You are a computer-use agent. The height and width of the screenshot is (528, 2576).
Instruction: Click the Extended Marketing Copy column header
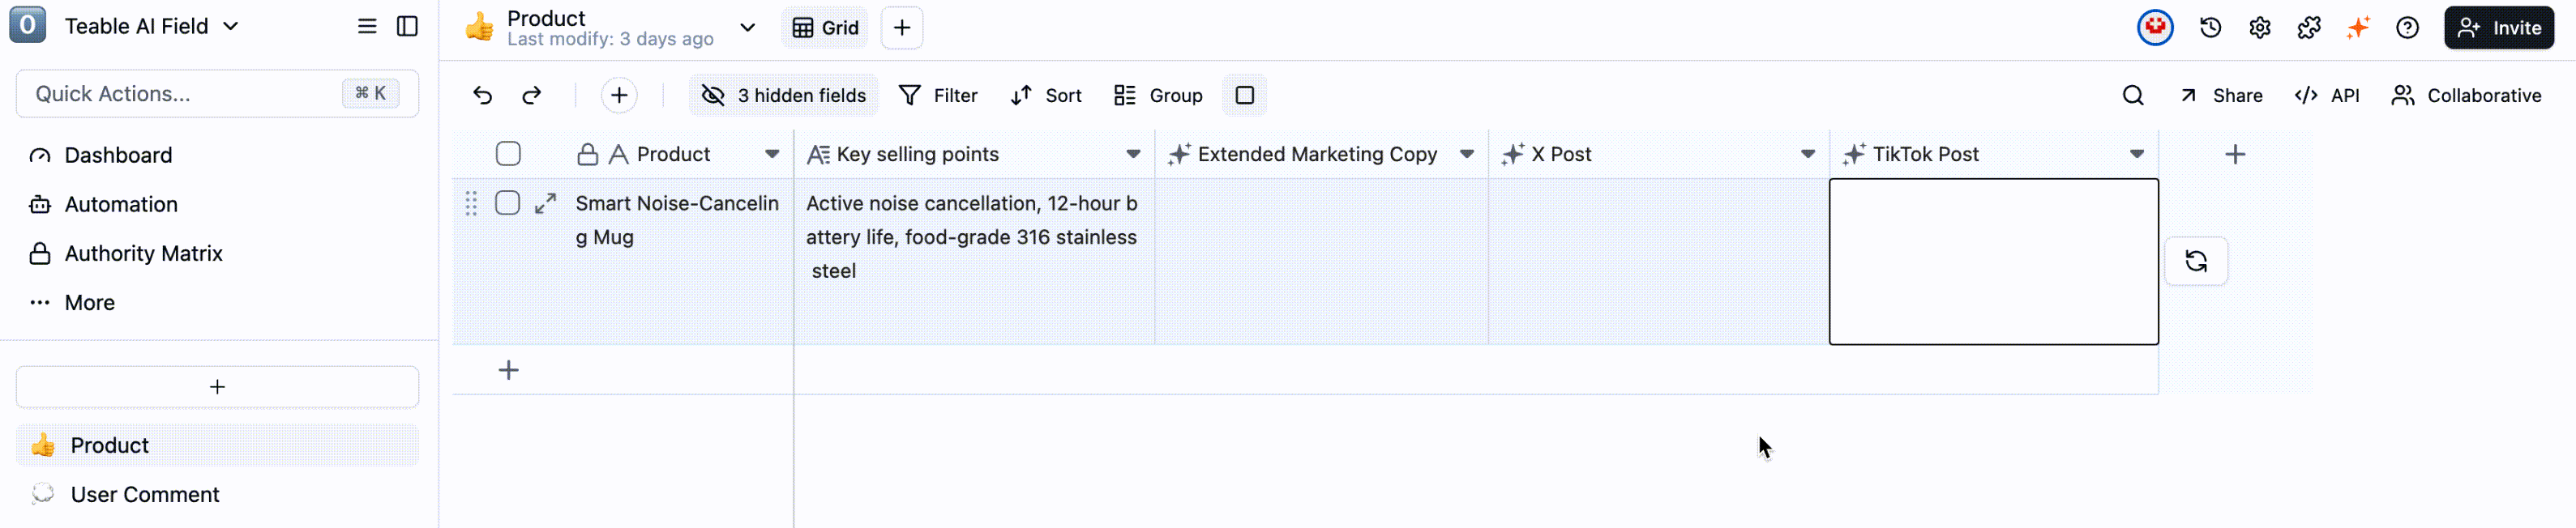pos(1321,154)
